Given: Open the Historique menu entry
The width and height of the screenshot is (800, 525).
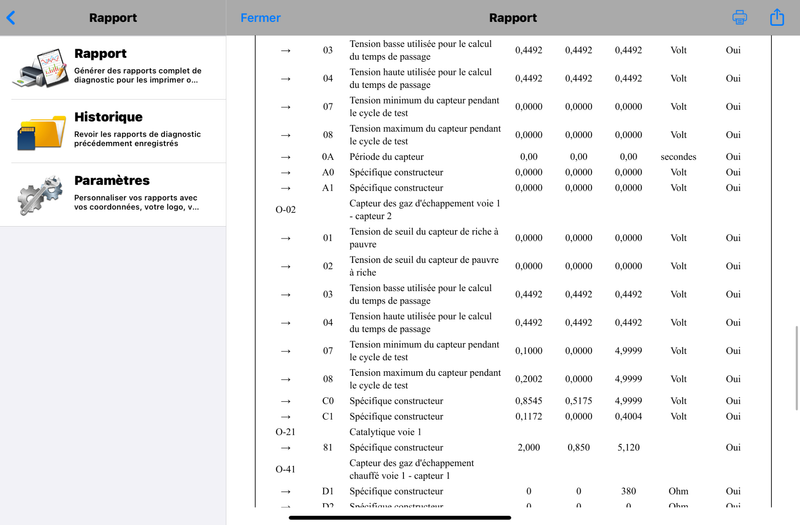Looking at the screenshot, I should point(113,131).
